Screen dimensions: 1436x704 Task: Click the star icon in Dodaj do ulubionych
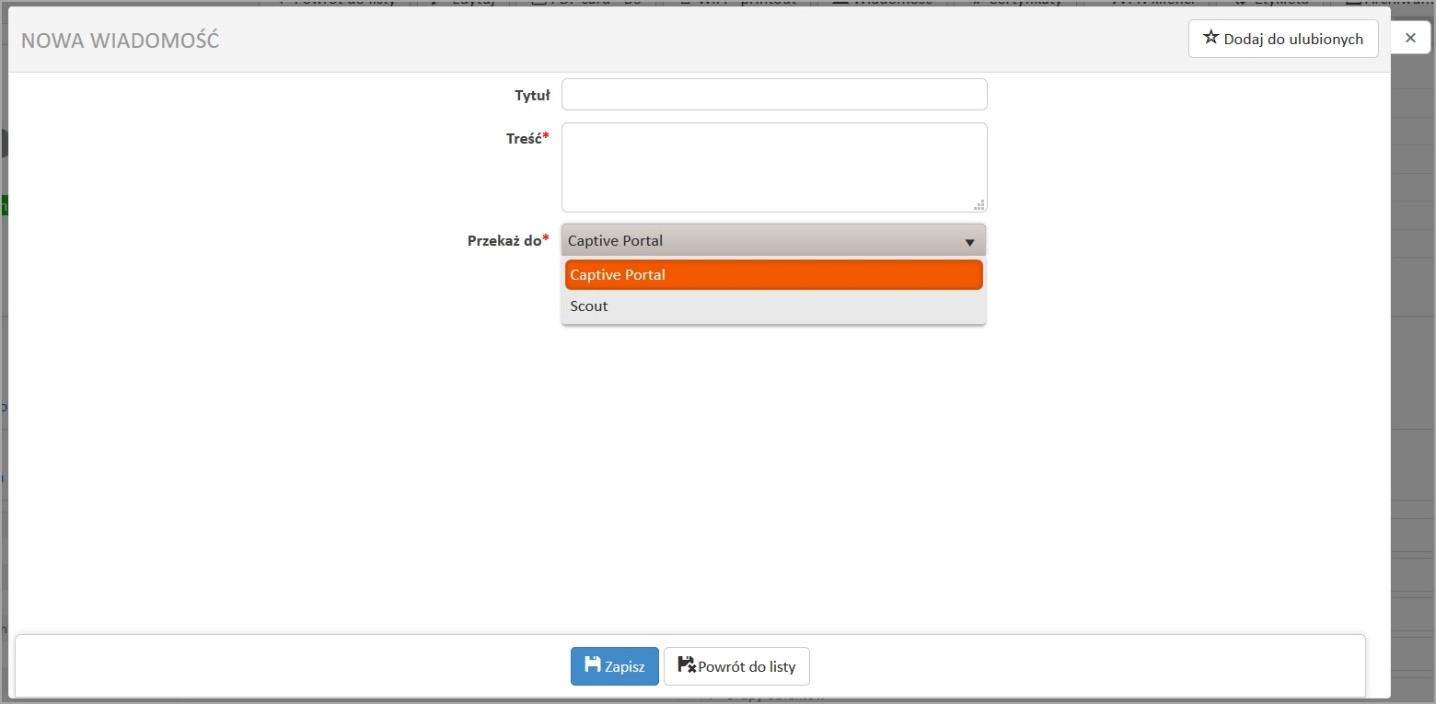pyautogui.click(x=1211, y=37)
